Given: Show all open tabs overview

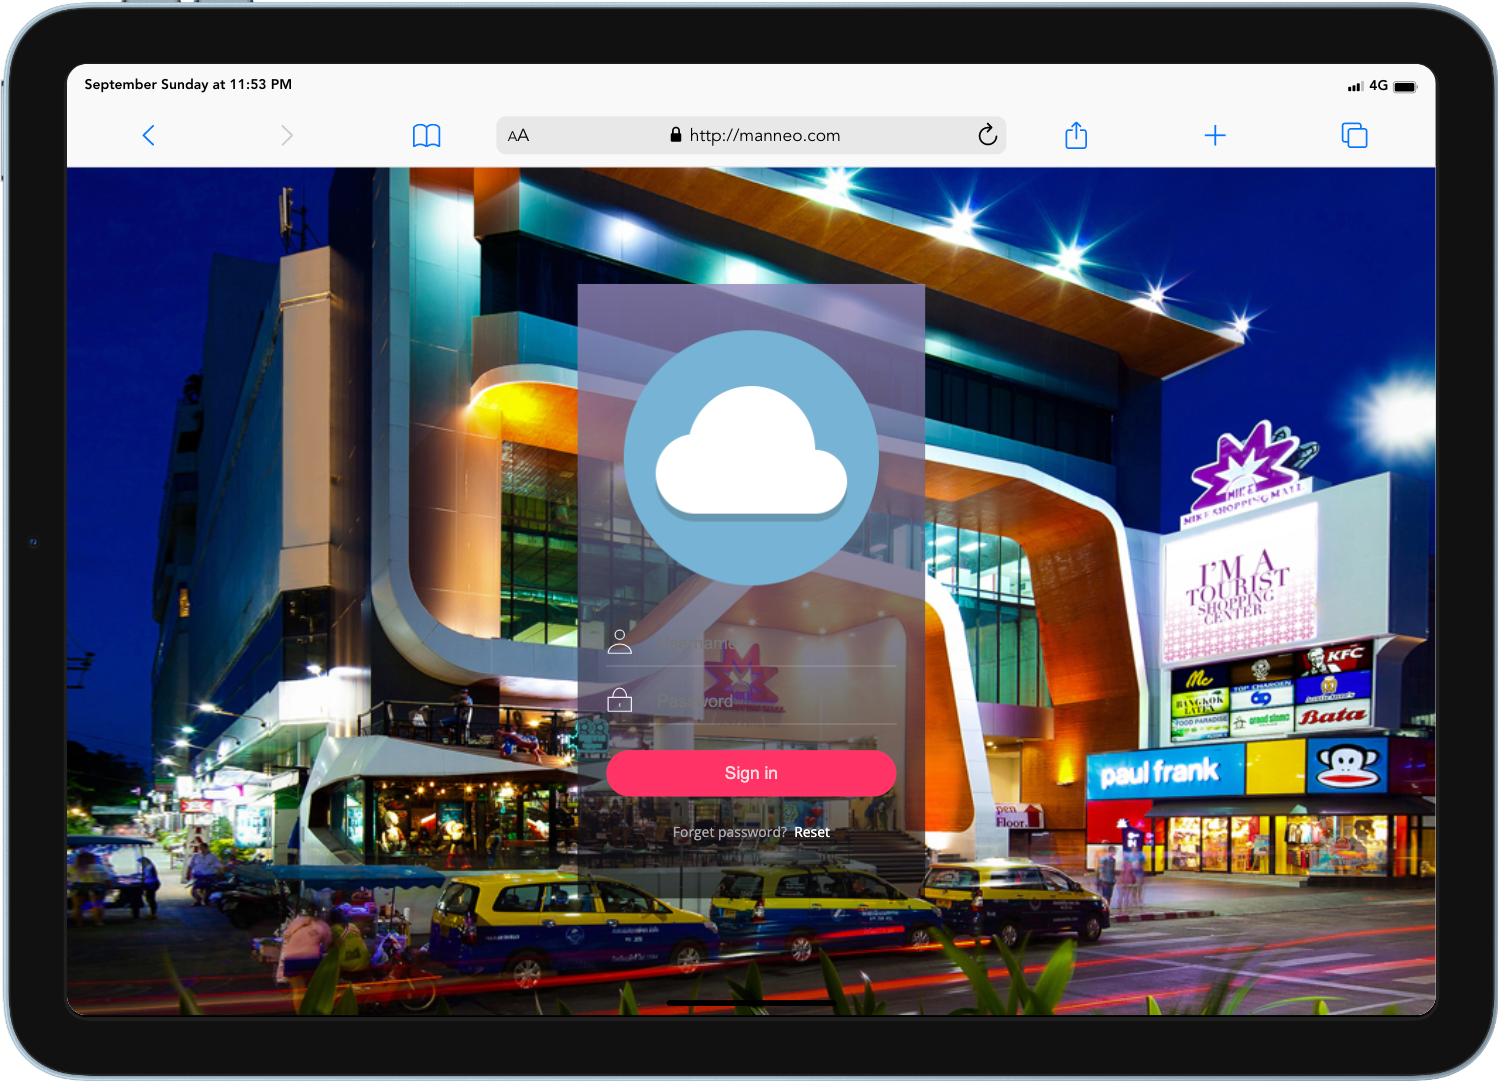Looking at the screenshot, I should click(1354, 135).
